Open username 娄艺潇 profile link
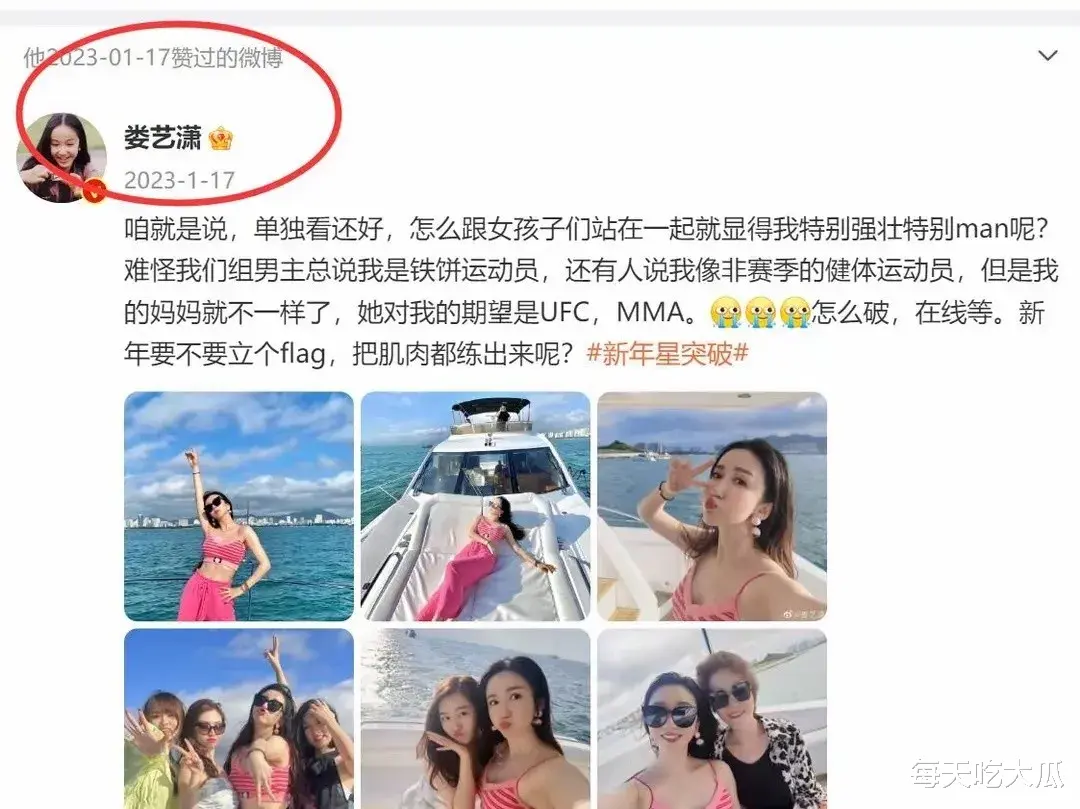 pos(163,138)
